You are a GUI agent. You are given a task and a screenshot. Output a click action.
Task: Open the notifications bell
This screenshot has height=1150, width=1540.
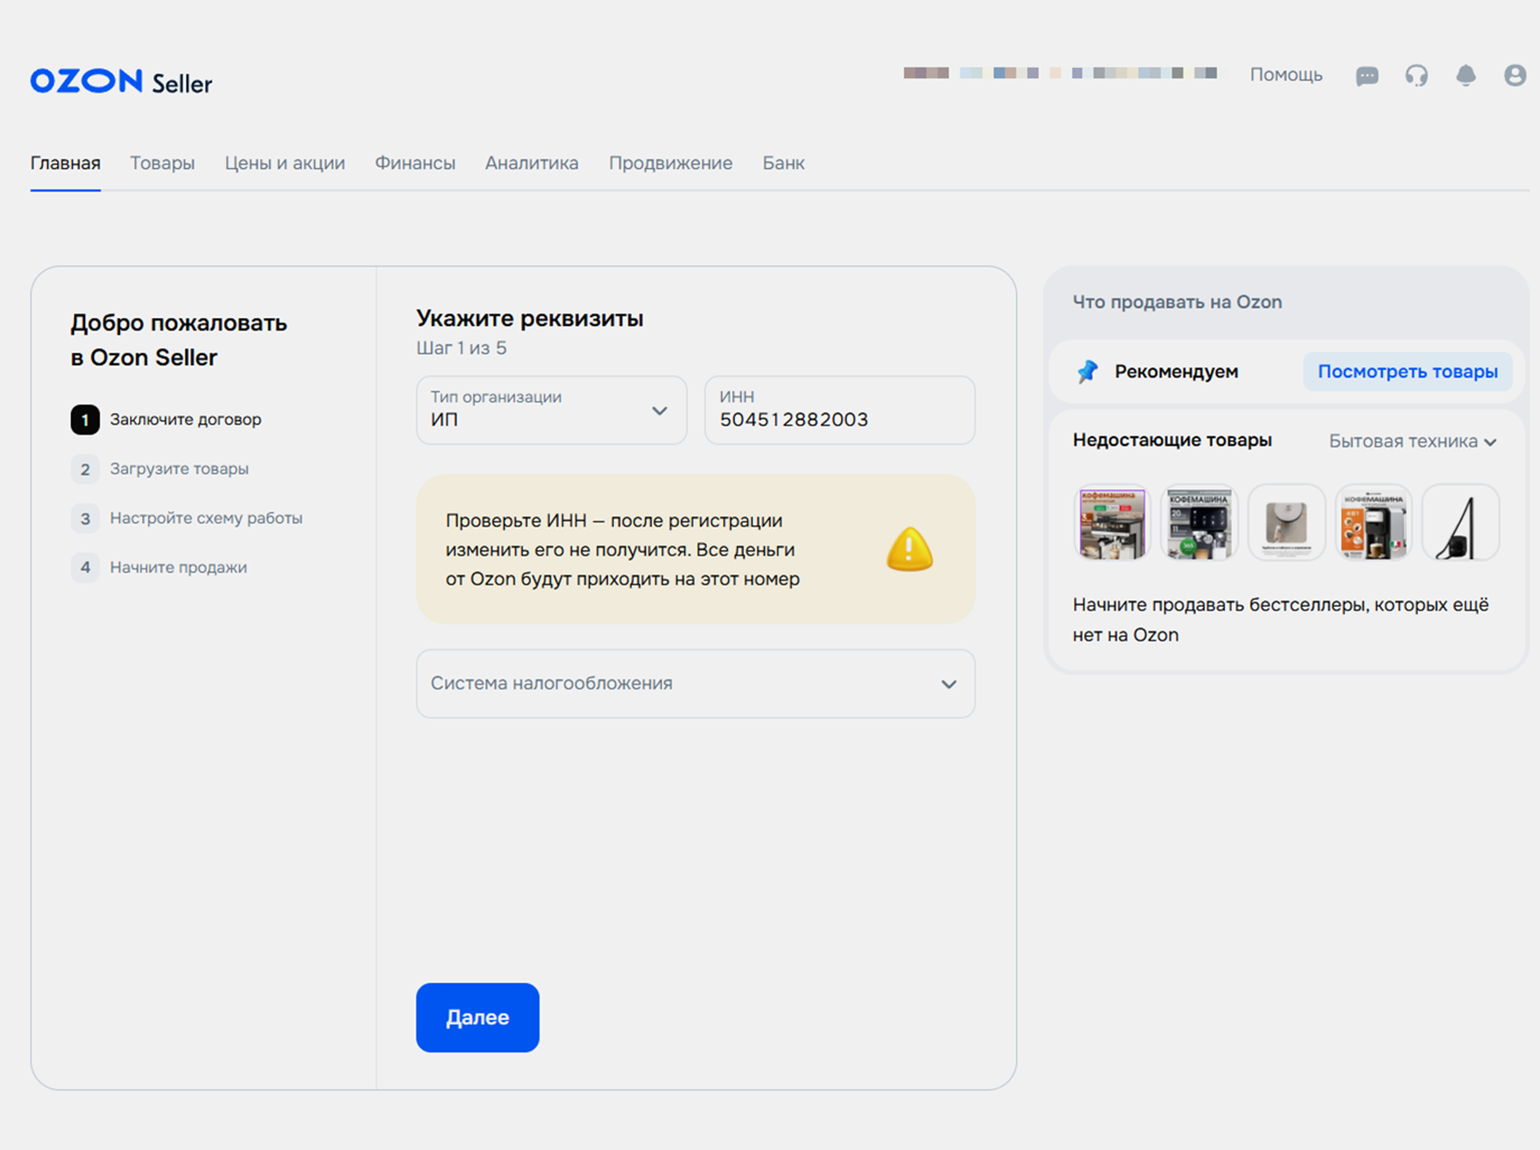[1465, 76]
